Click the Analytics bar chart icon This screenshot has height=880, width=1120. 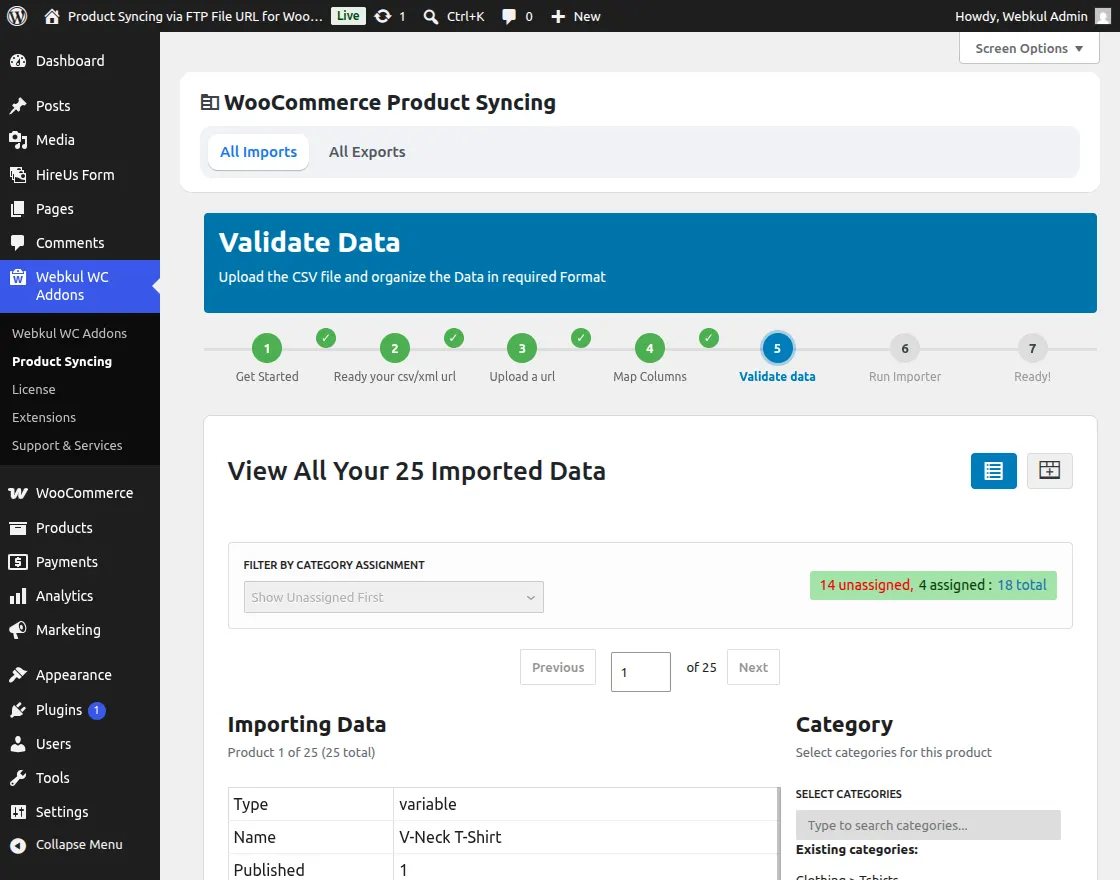coord(18,596)
